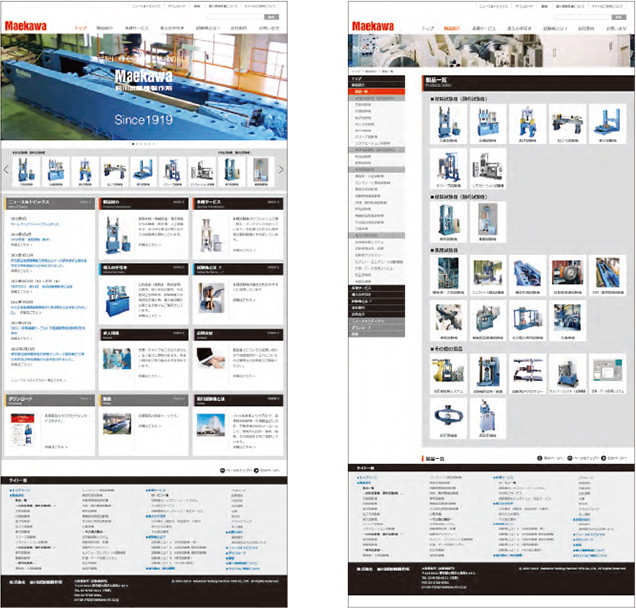Click the ニュース&トピックス panel header
The height and width of the screenshot is (608, 636).
(x=49, y=203)
